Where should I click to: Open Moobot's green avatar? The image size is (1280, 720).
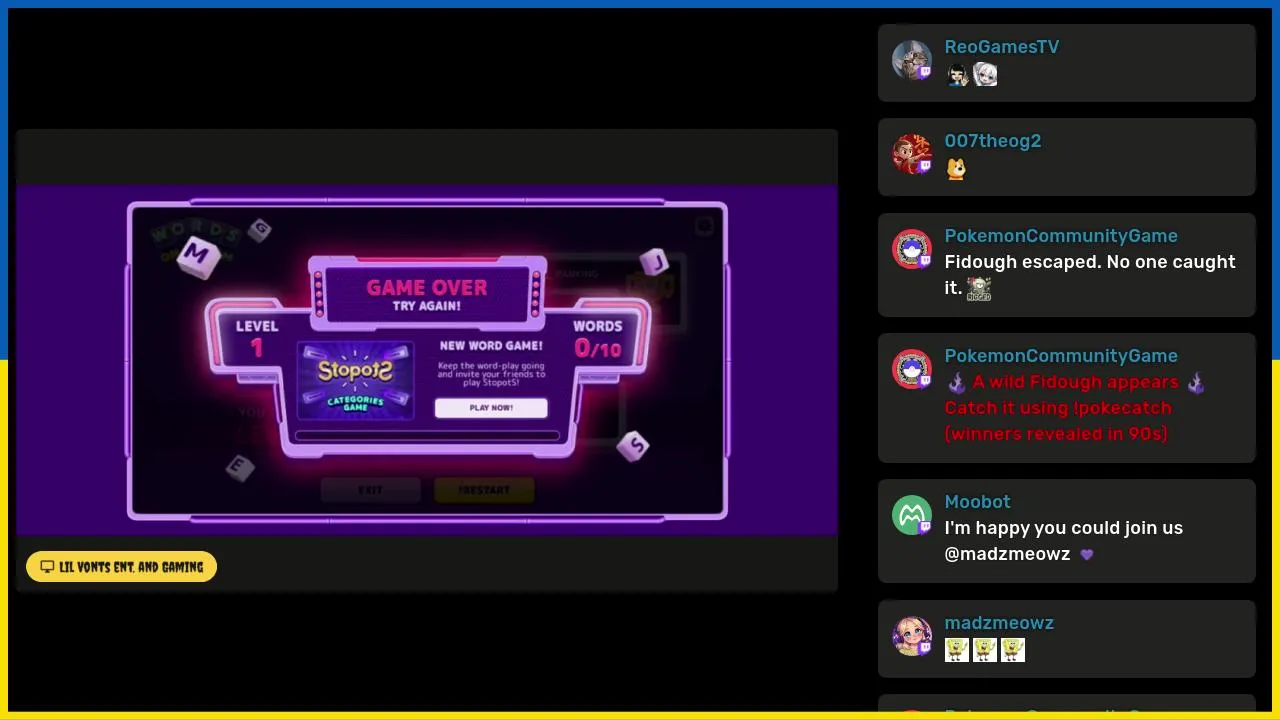[912, 515]
